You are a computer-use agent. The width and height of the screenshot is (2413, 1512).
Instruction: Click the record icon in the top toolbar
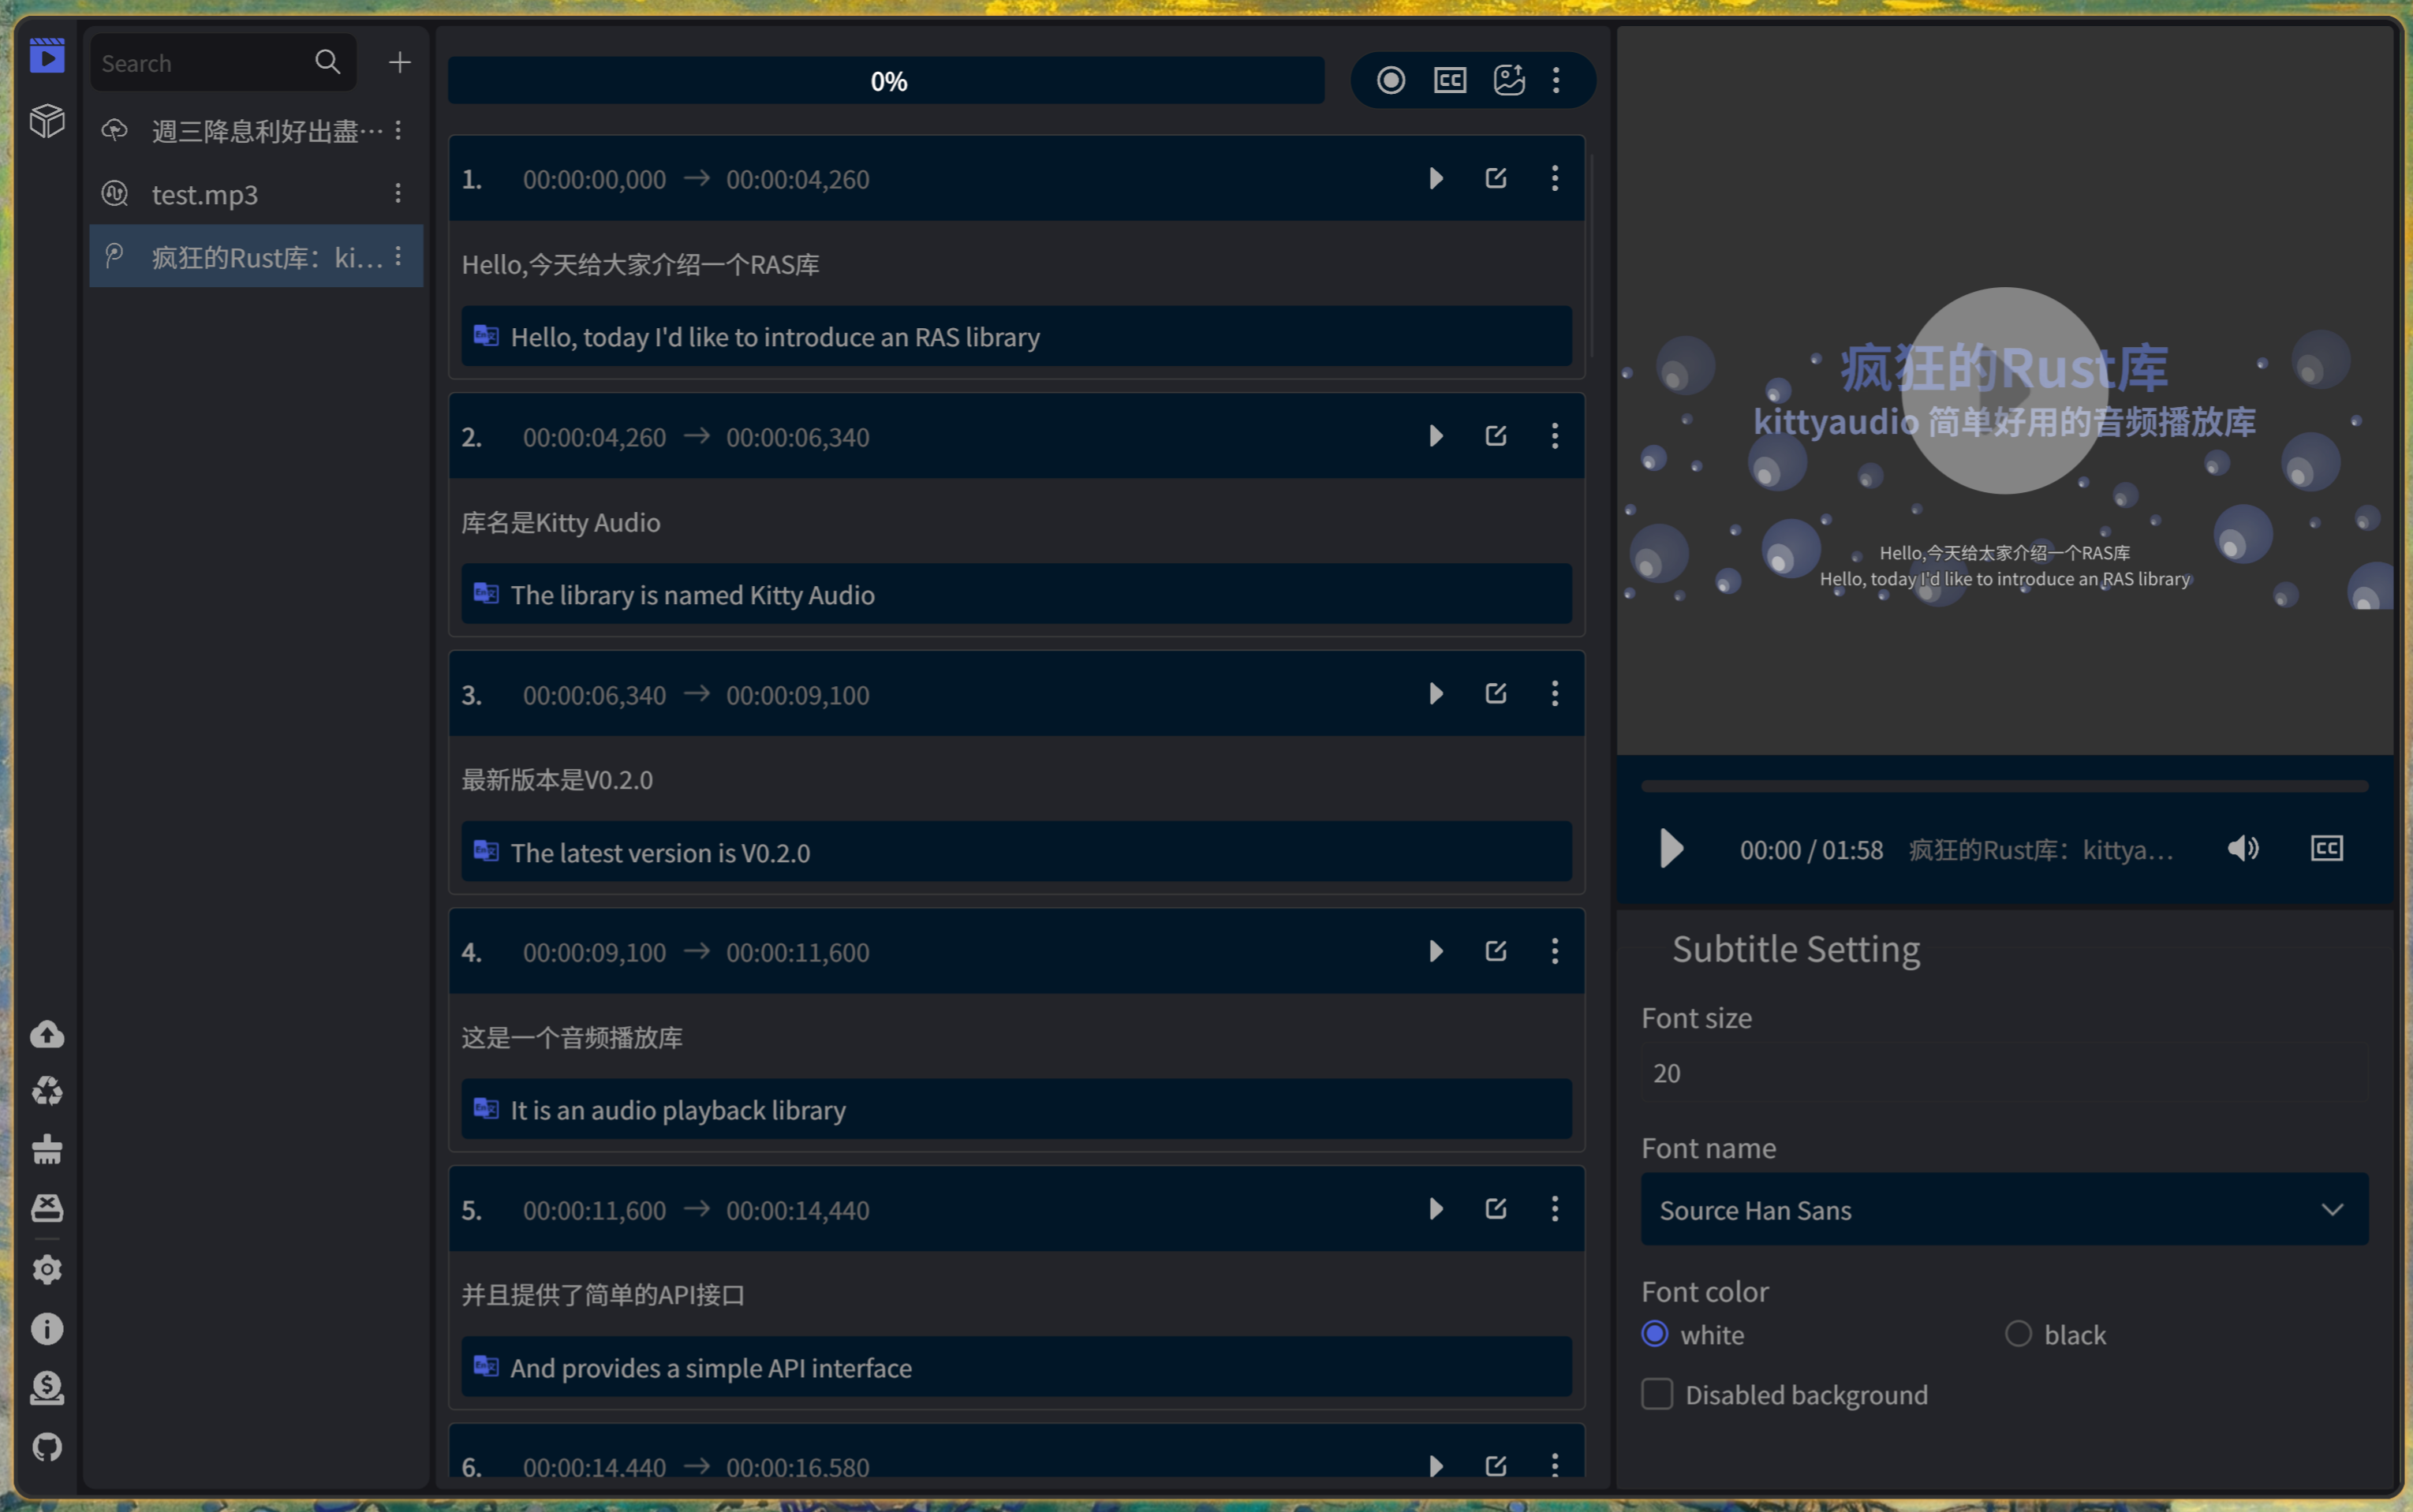click(x=1390, y=80)
